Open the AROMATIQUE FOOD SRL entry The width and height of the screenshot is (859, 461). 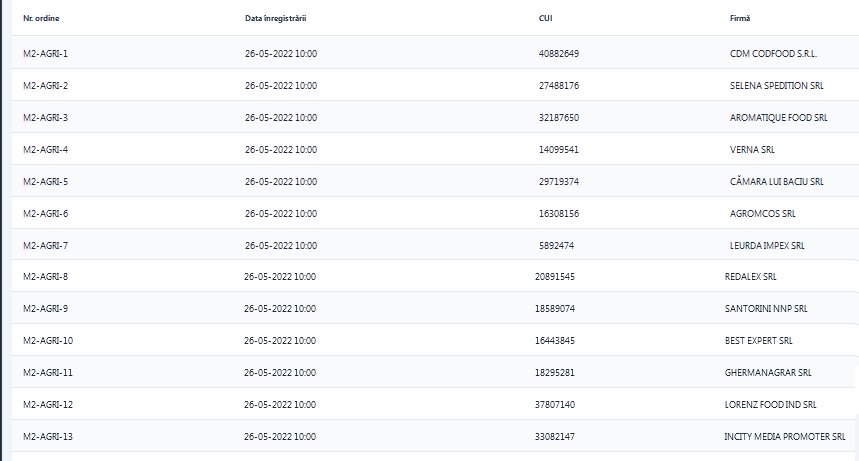tap(778, 118)
